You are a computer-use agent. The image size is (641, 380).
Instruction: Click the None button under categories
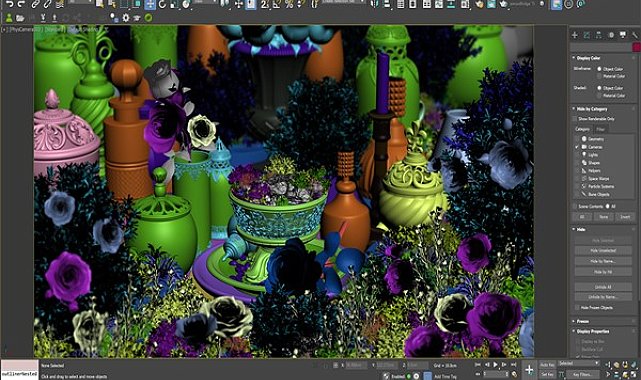pyautogui.click(x=603, y=217)
